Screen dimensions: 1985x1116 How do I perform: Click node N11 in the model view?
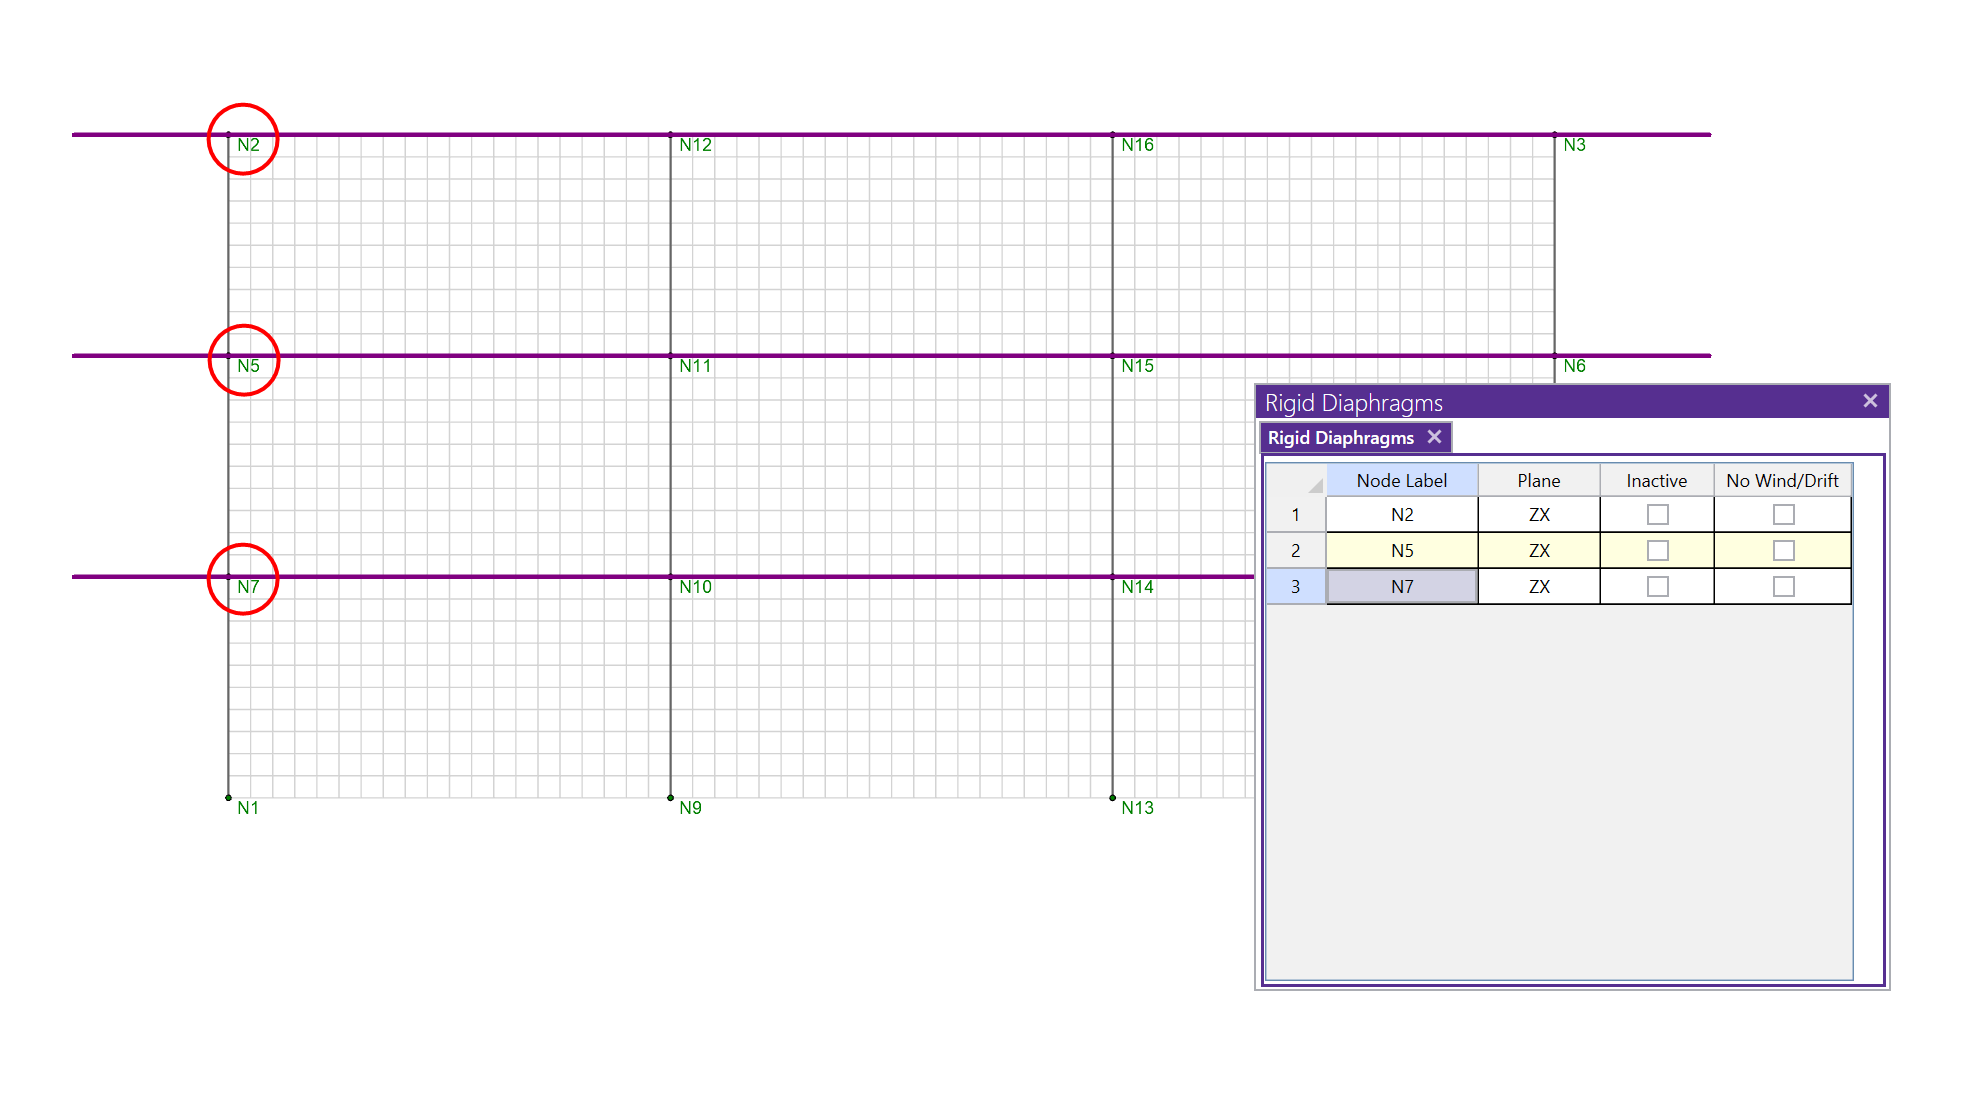tap(670, 356)
